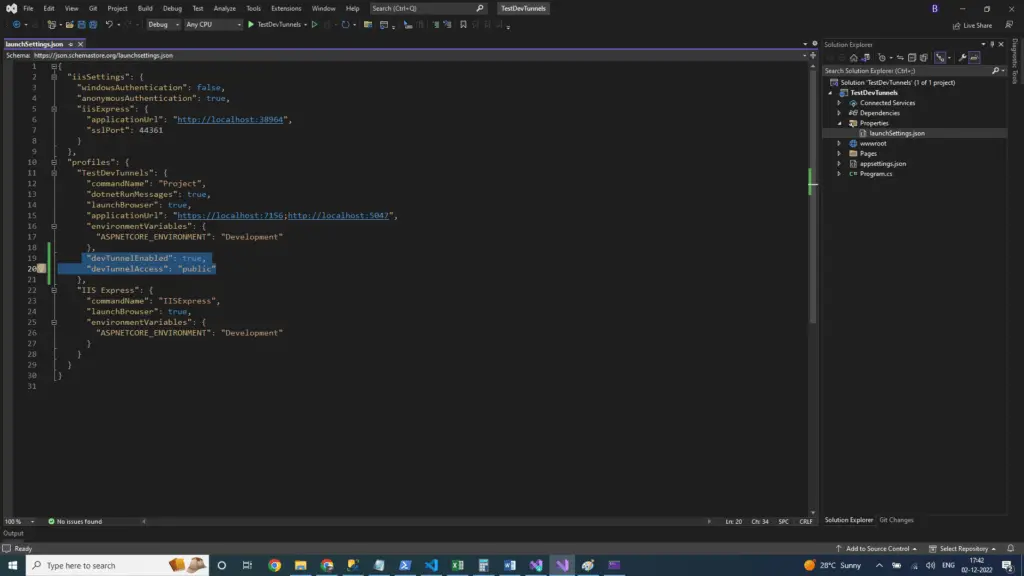Click Collapse All in Solution Explorer
The height and width of the screenshot is (576, 1024).
[x=912, y=57]
